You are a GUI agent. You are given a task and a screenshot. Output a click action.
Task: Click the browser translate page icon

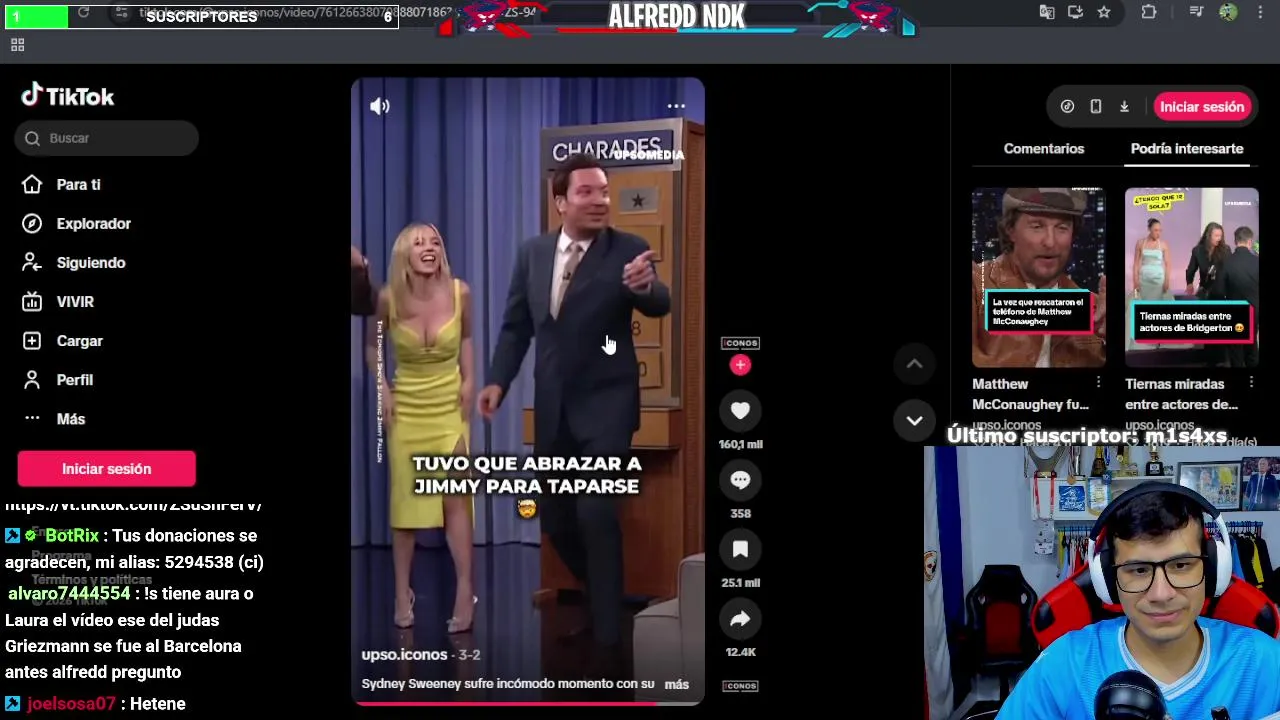click(x=1047, y=12)
